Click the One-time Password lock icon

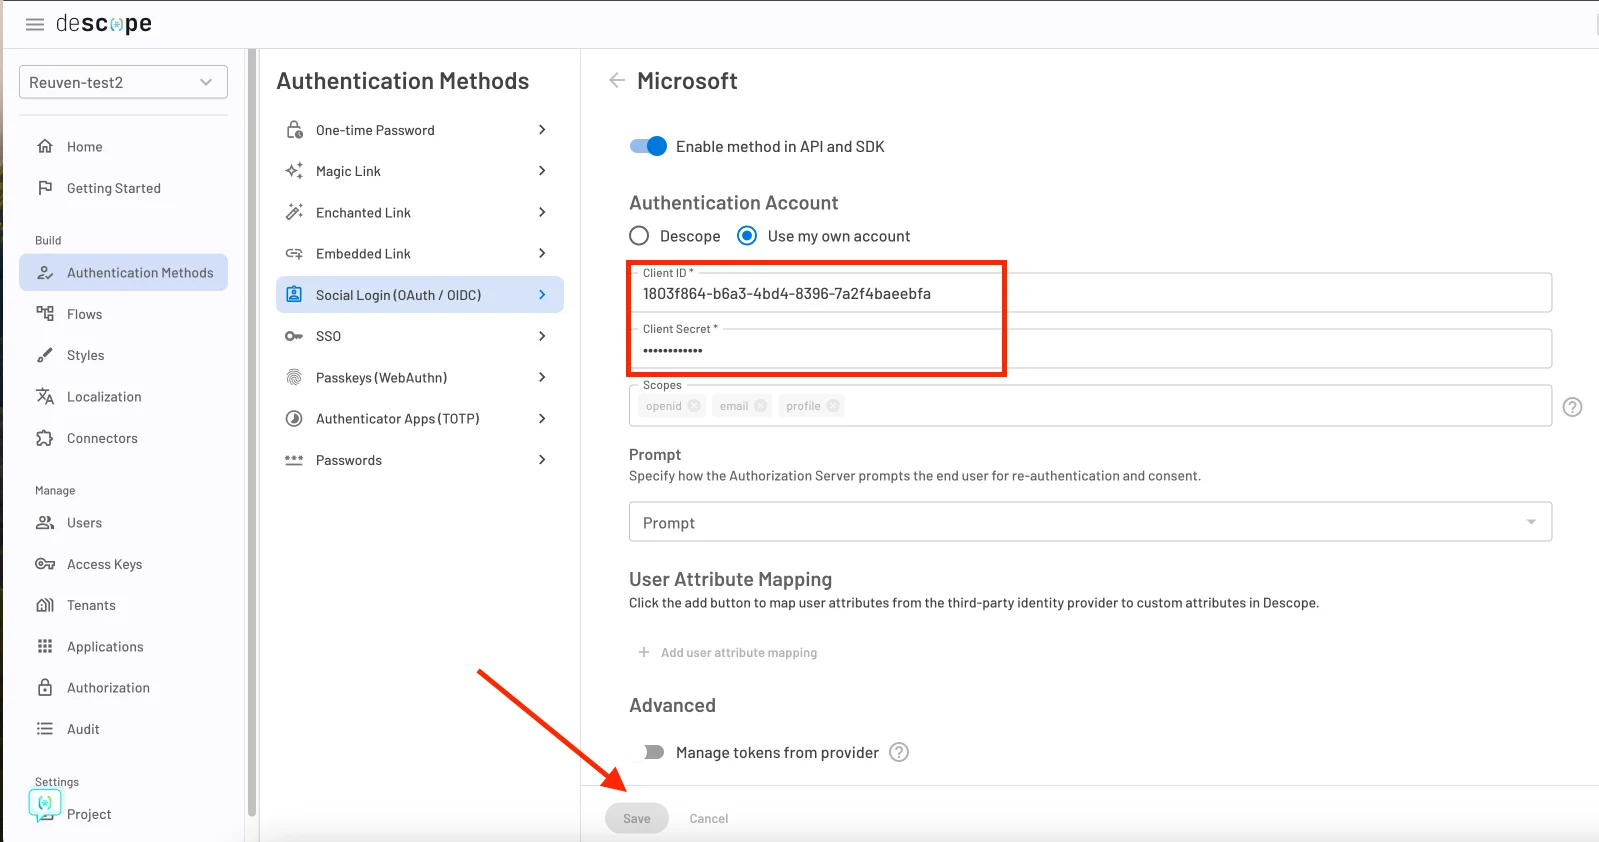[294, 130]
